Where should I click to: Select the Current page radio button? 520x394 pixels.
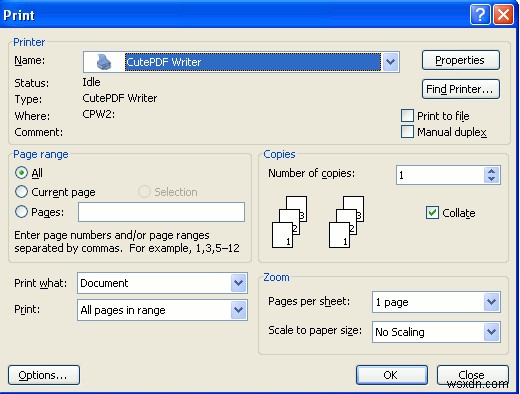pyautogui.click(x=21, y=192)
